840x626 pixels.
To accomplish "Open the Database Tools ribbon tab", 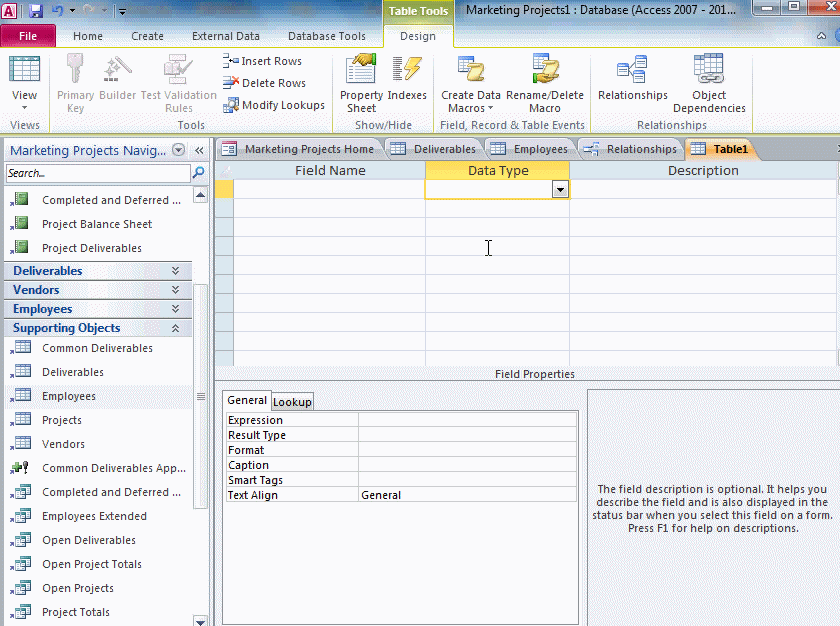I will point(326,36).
